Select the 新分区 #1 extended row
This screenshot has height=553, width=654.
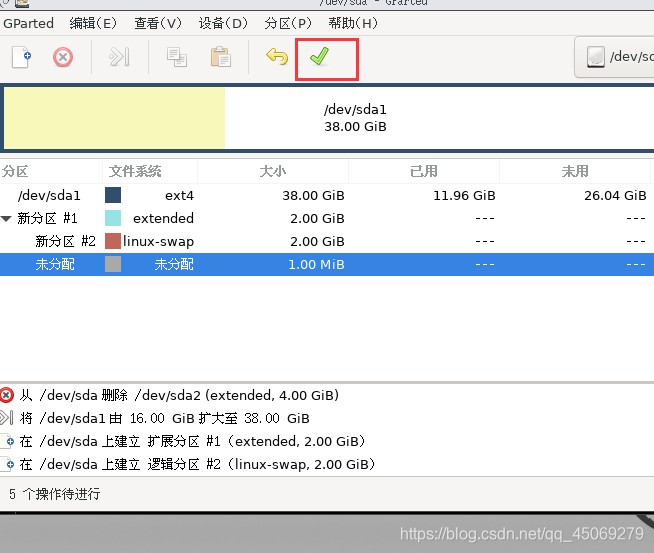[327, 219]
